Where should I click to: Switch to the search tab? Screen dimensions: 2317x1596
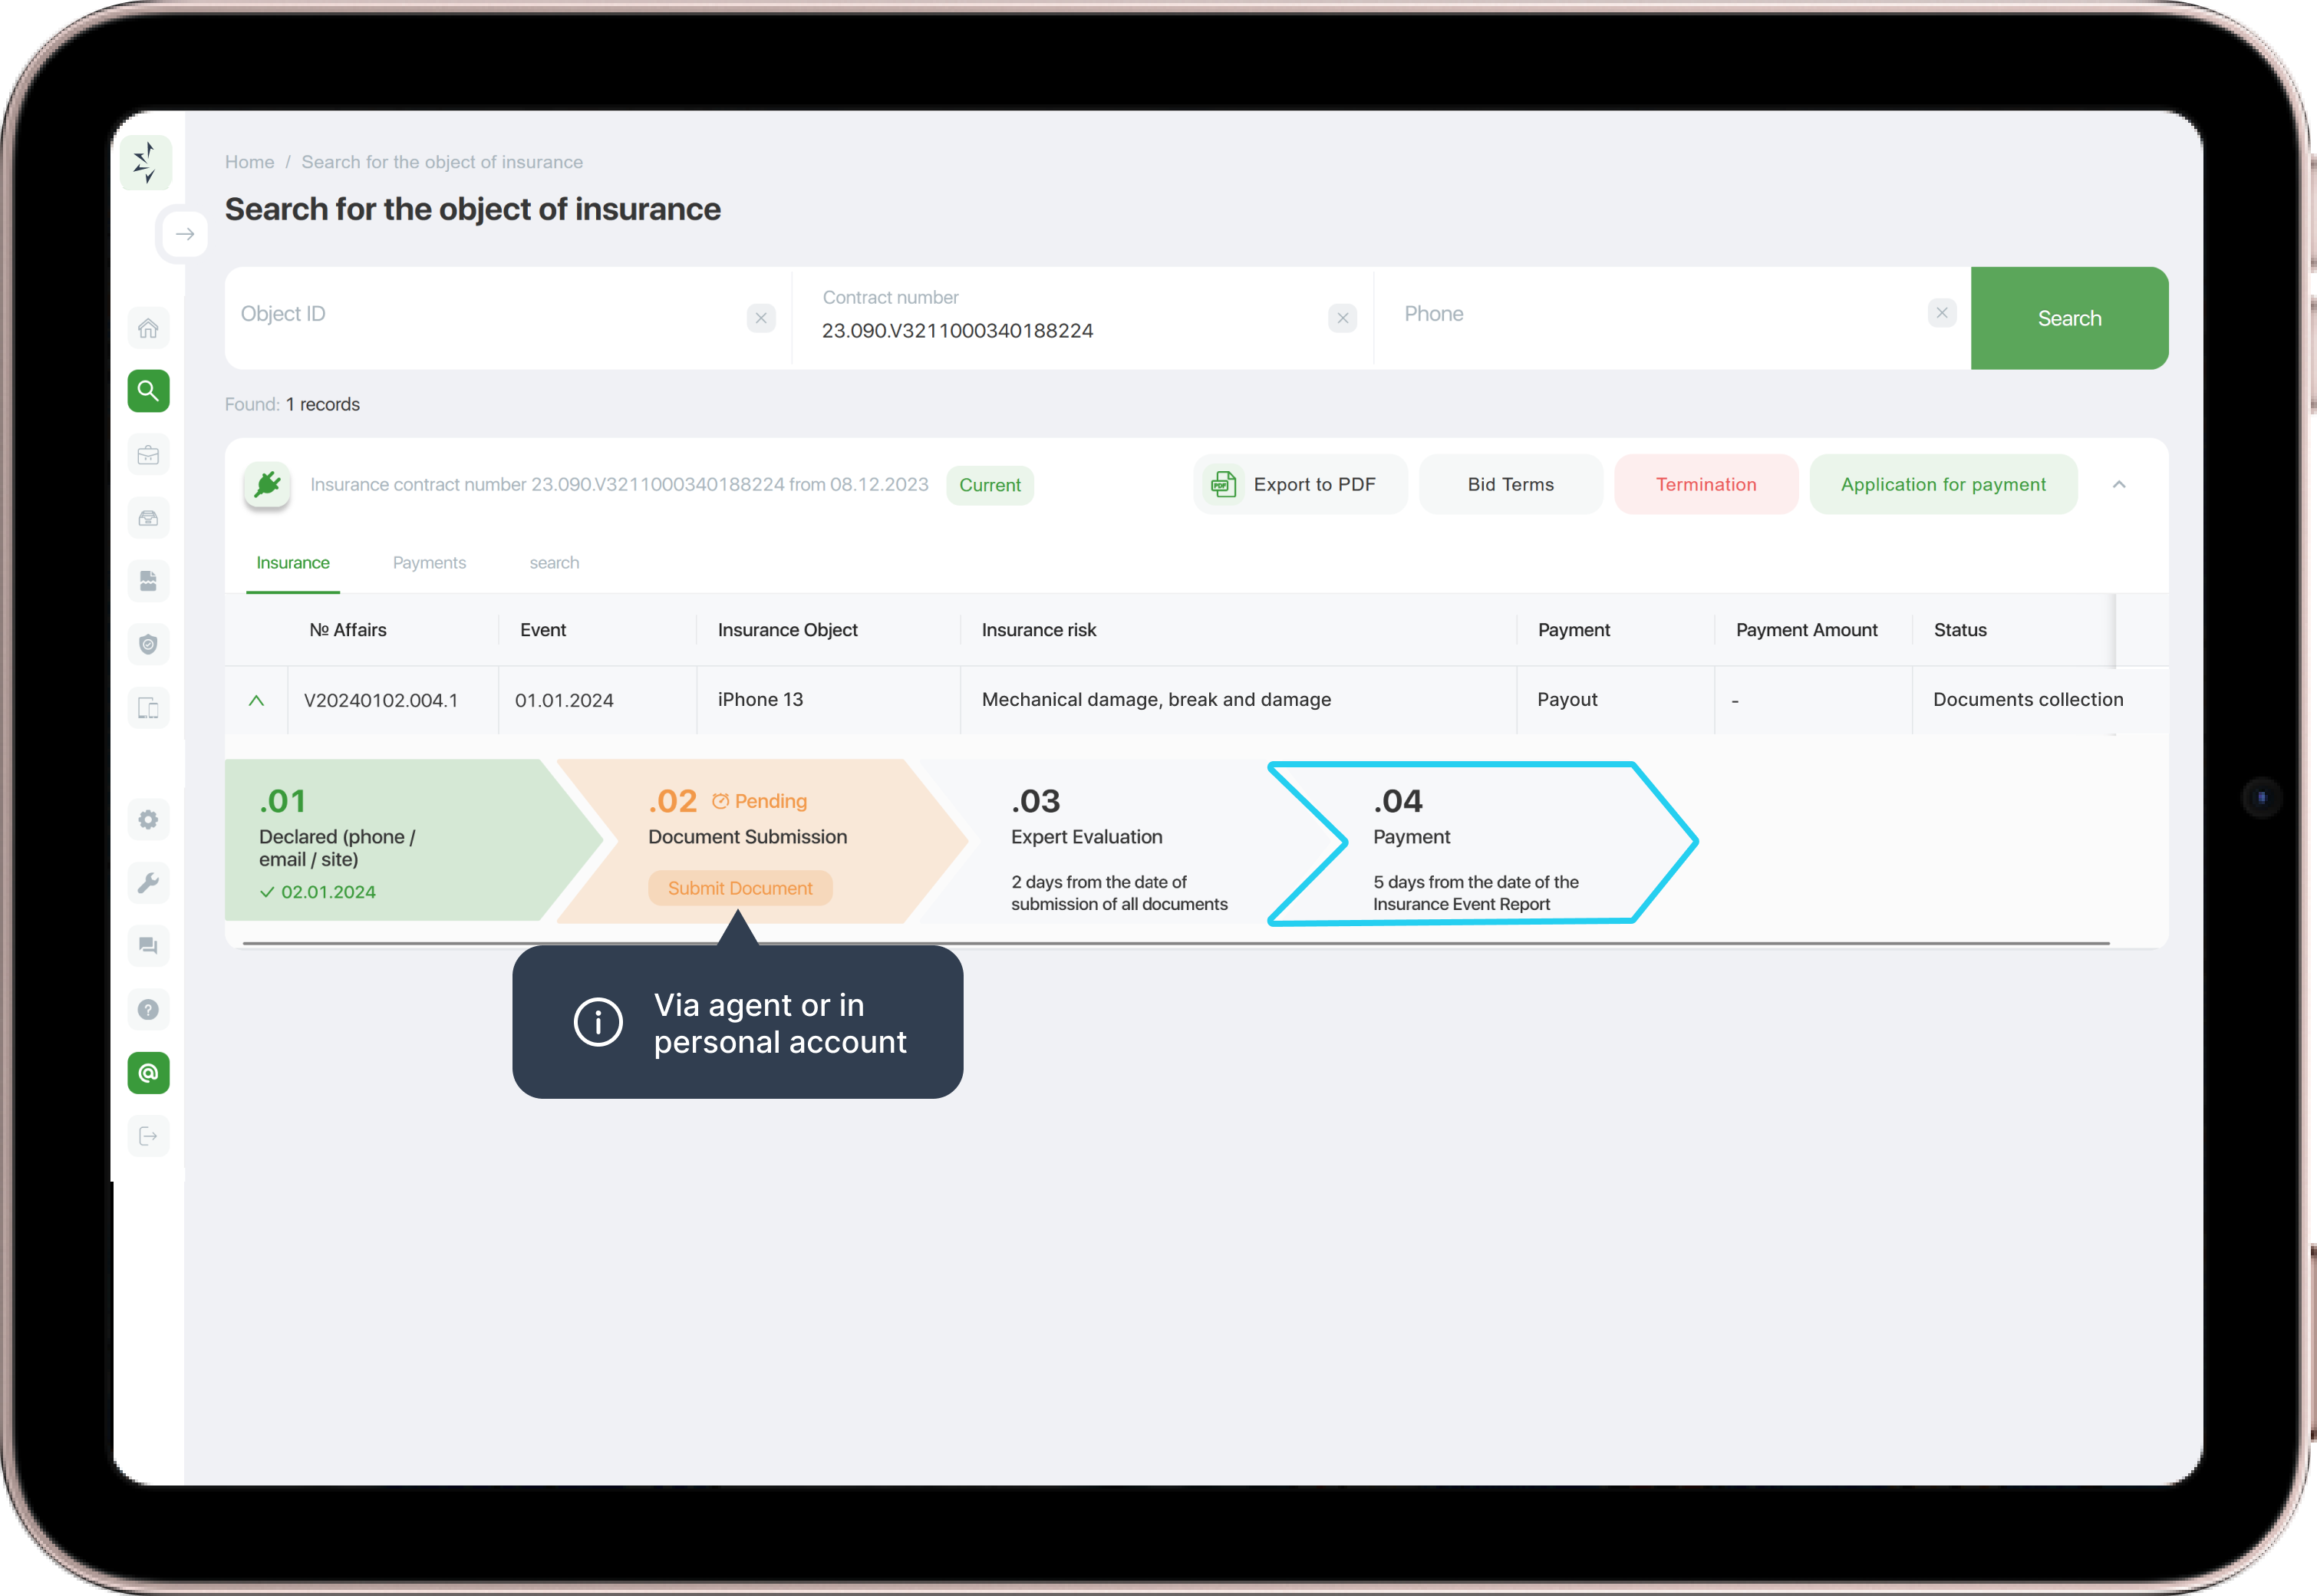(554, 563)
